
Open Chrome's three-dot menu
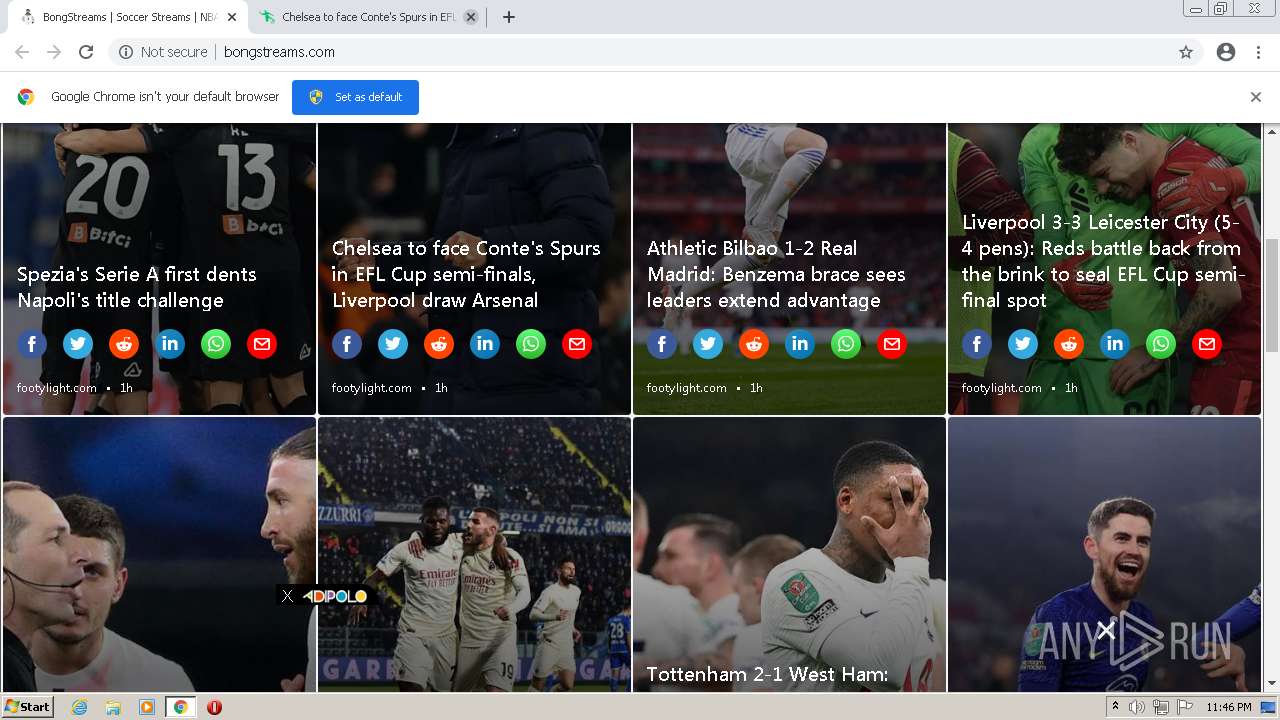pos(1259,52)
